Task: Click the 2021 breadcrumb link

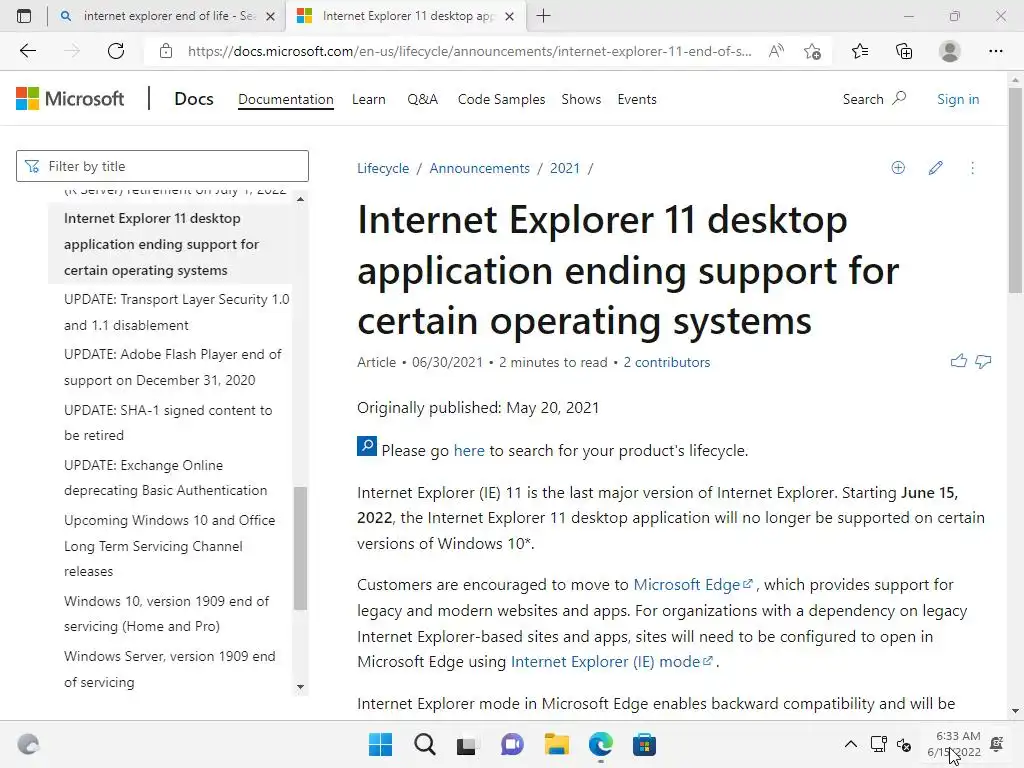Action: [x=565, y=168]
